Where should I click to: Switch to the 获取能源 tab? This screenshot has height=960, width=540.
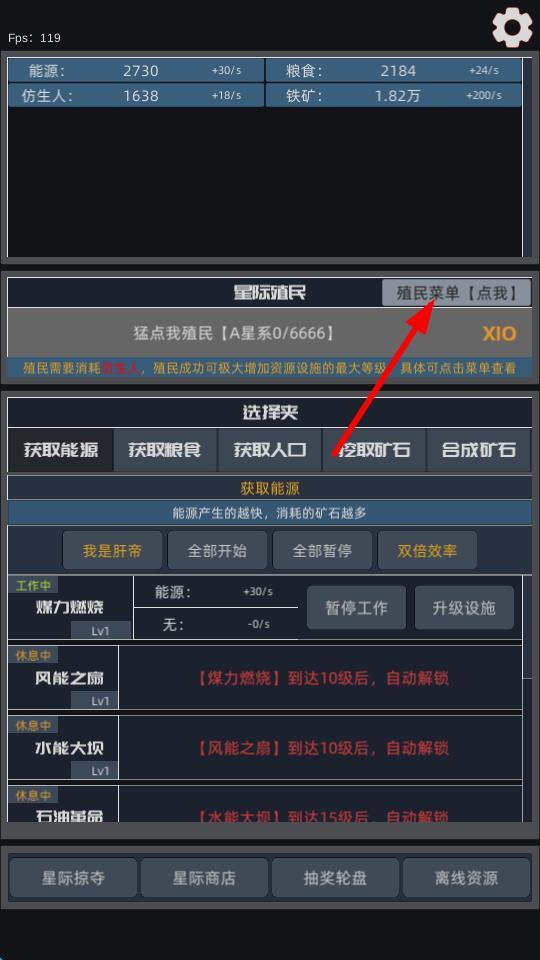coord(61,450)
